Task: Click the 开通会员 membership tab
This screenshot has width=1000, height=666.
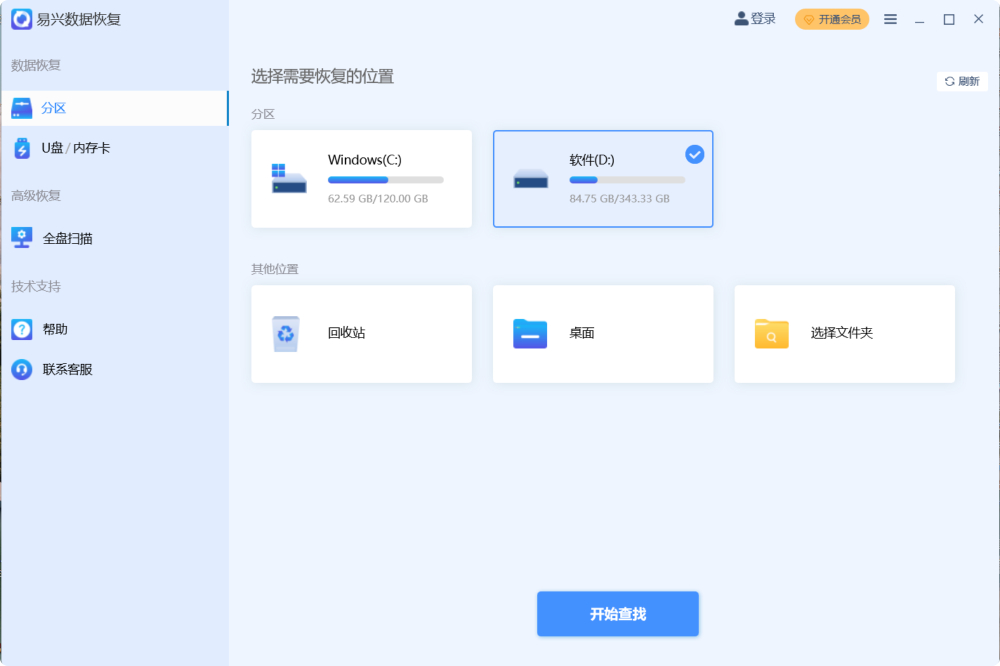Action: (x=831, y=18)
